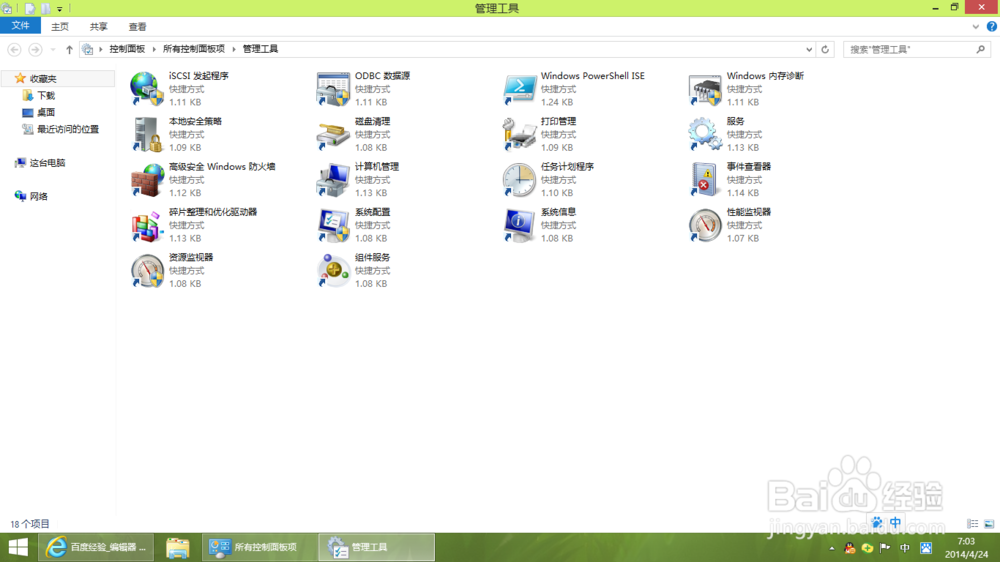The height and width of the screenshot is (562, 1000).
Task: Click the Forward navigation arrow
Action: (x=35, y=49)
